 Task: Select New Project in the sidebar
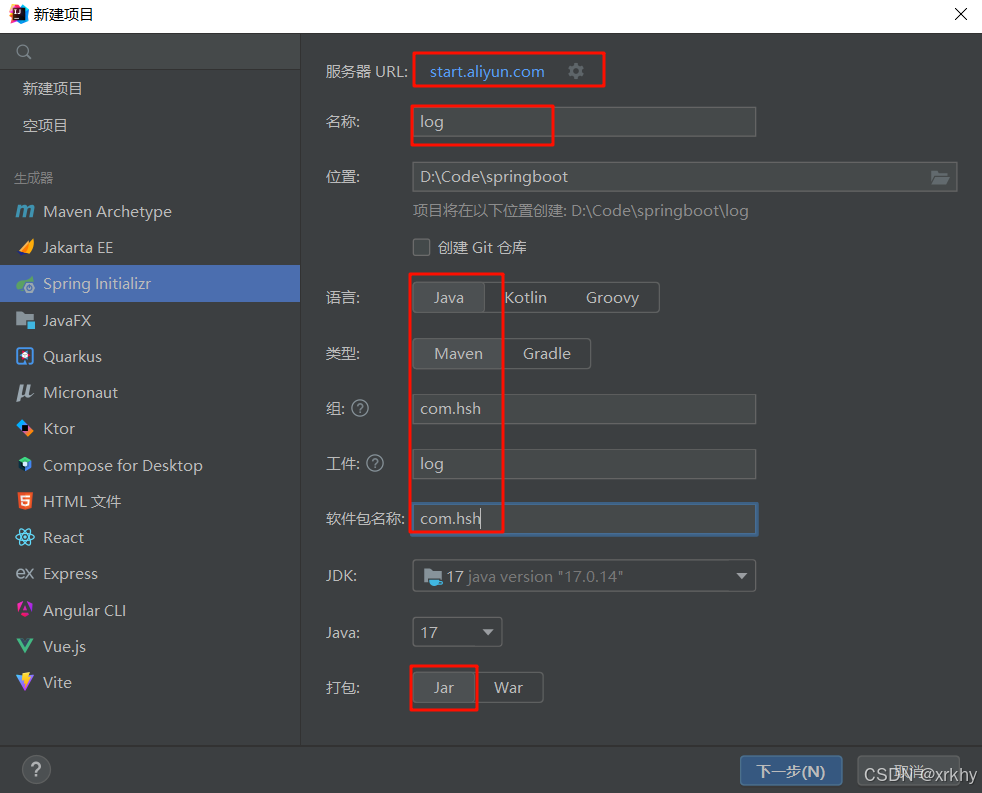(53, 88)
